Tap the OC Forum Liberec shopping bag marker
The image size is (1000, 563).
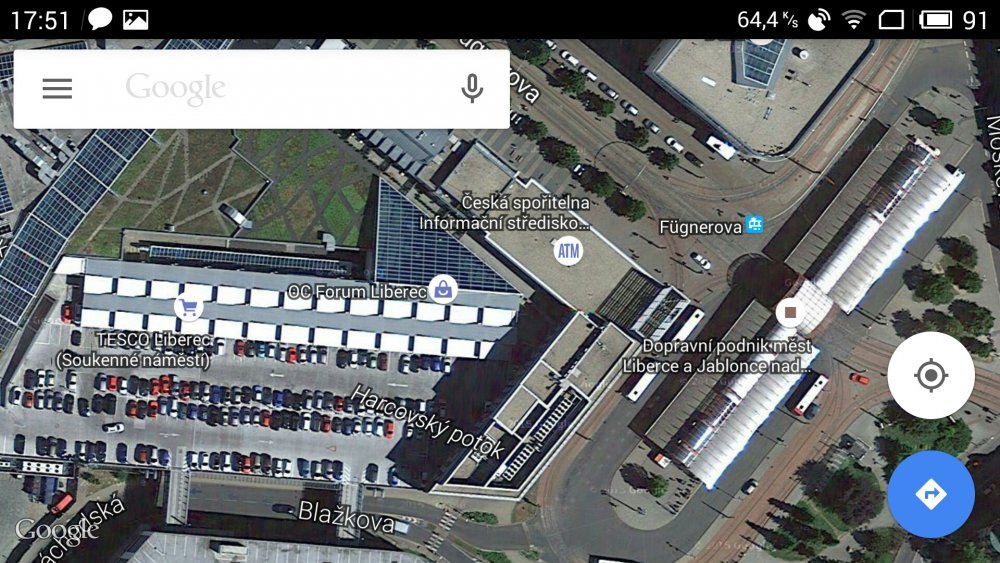tap(443, 289)
